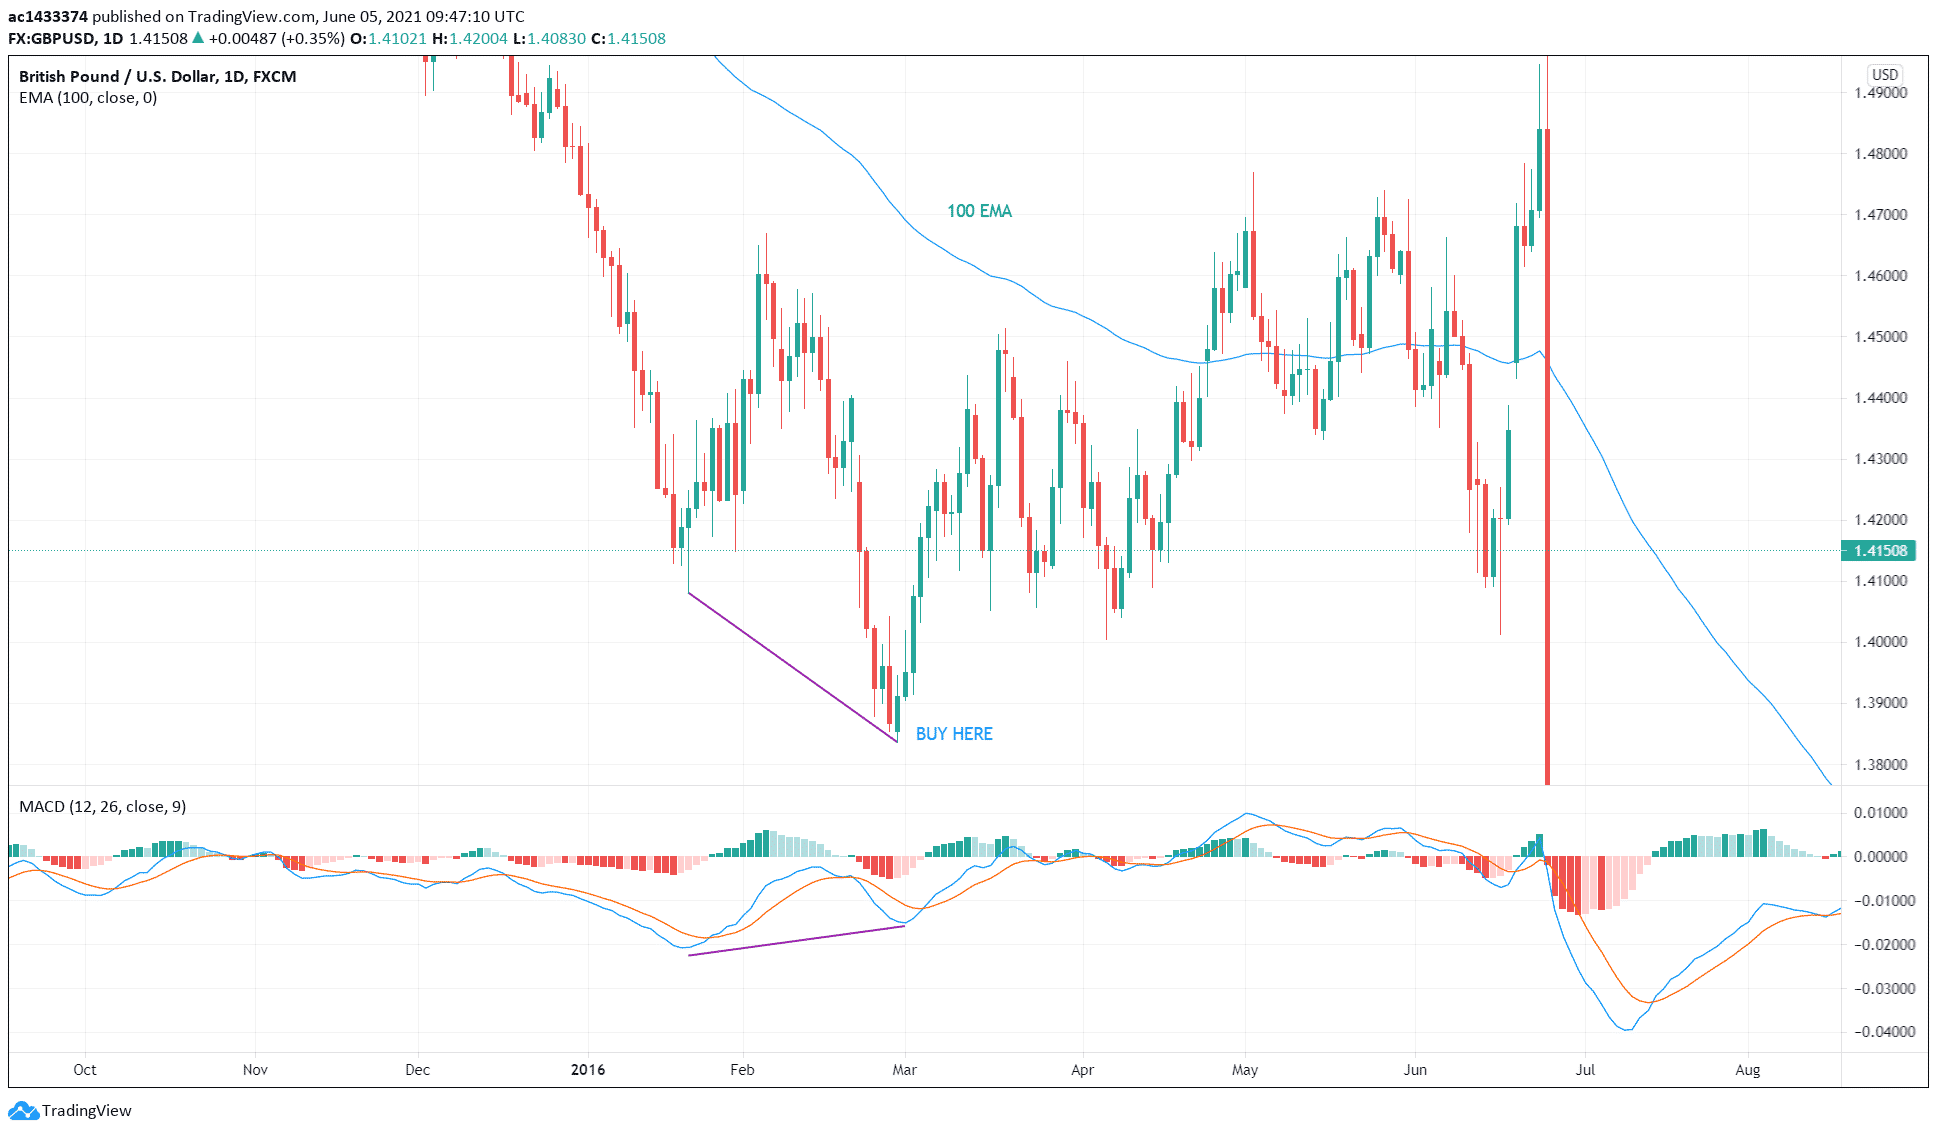Screen dimensions: 1937x1134
Task: Click the '100 EMA' text annotation
Action: (979, 211)
